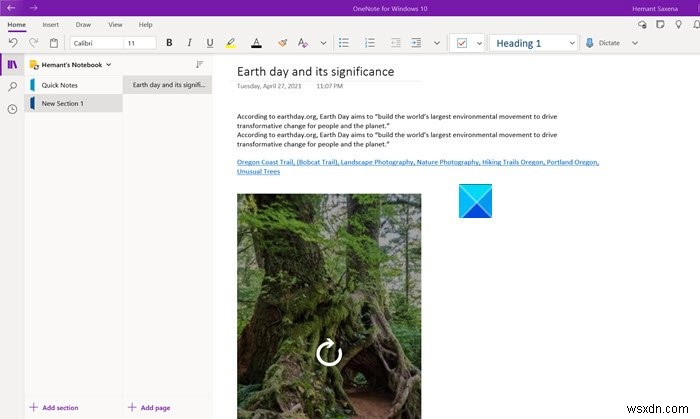Open the sync status cloud icon
The width and height of the screenshot is (700, 419).
[x=642, y=25]
